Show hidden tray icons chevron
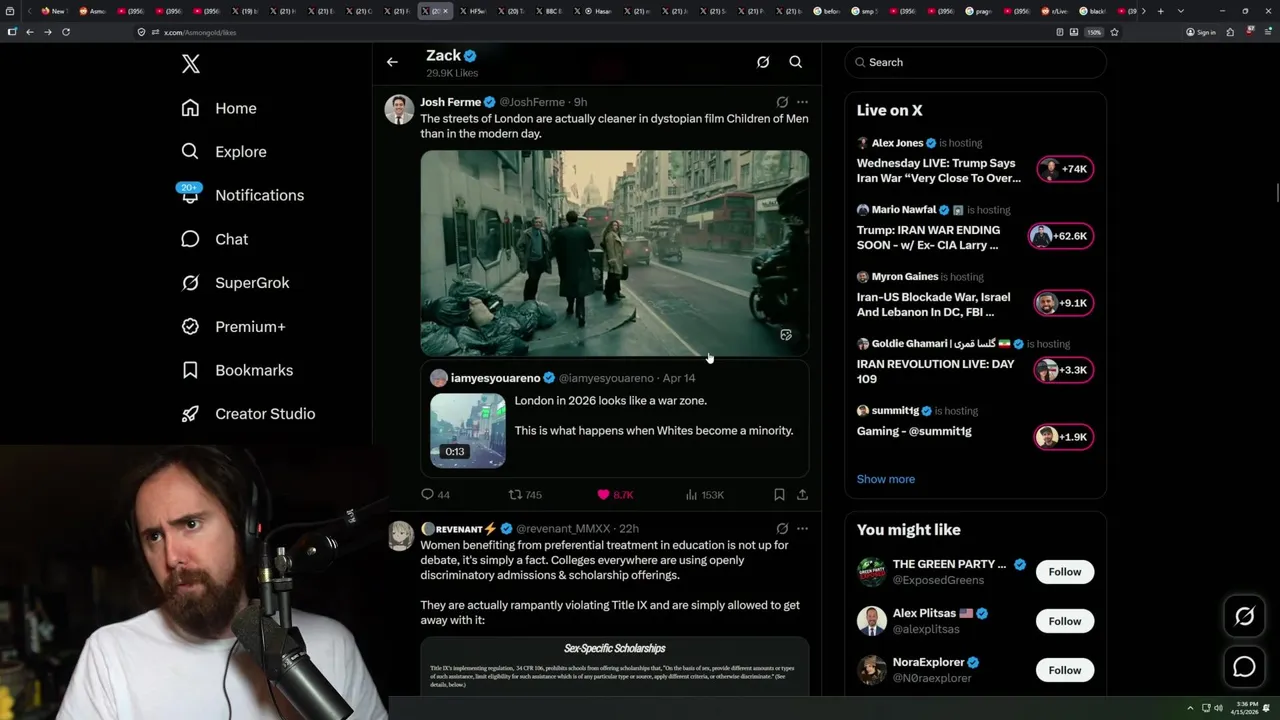1280x720 pixels. coord(1190,708)
